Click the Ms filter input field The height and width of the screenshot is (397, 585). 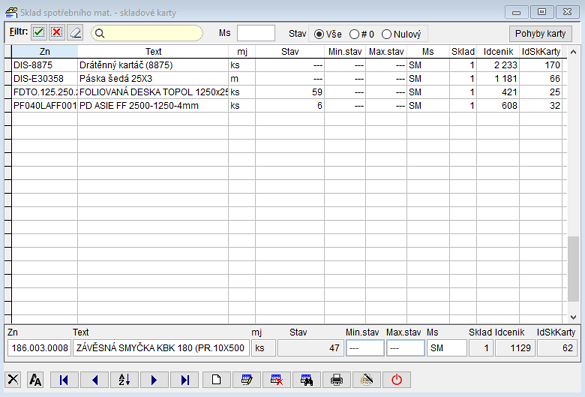click(x=256, y=33)
